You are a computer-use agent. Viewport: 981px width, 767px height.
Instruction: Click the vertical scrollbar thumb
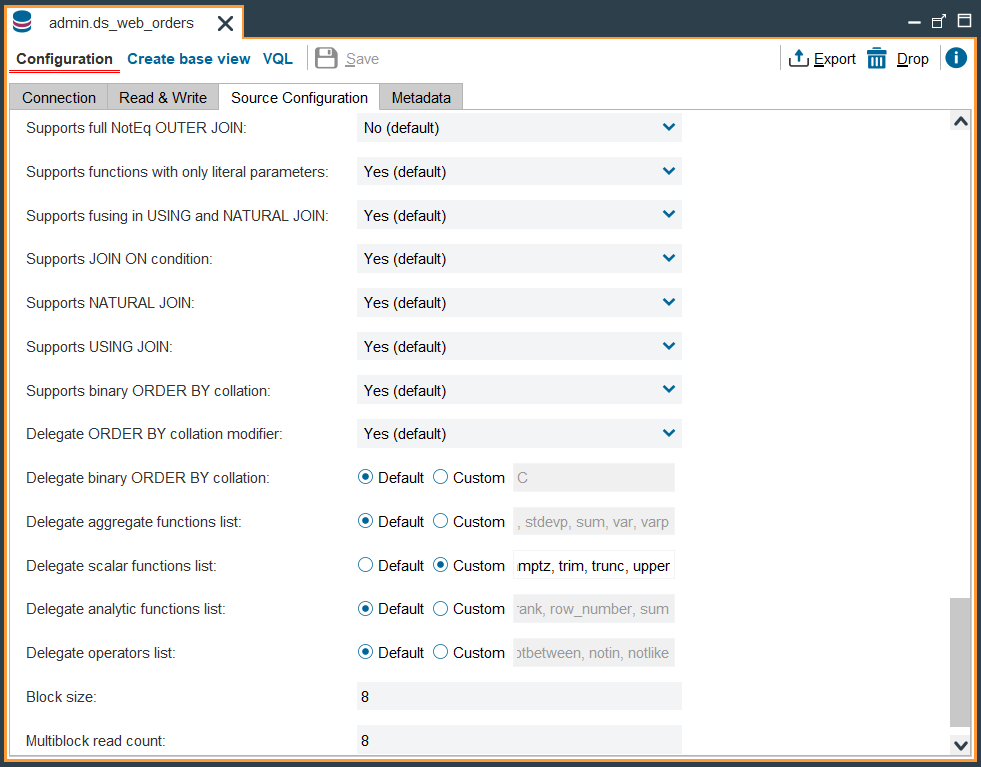pos(960,663)
